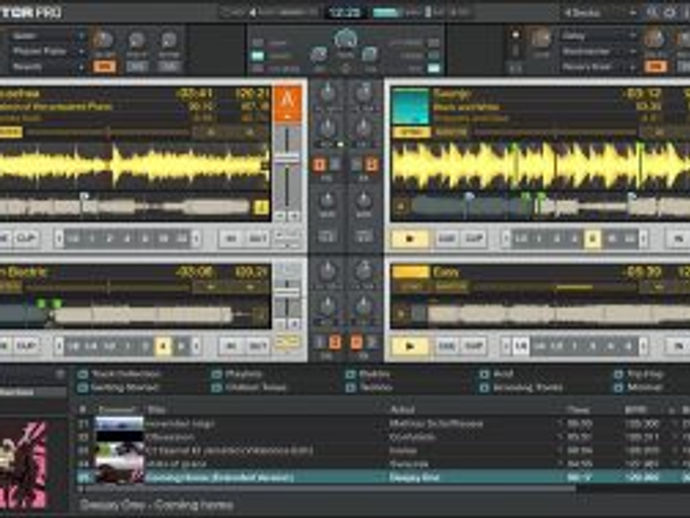Screen dimensions: 690x518
Task: Click the top gain knob of Deck B's mixer channel
Action: point(363,93)
